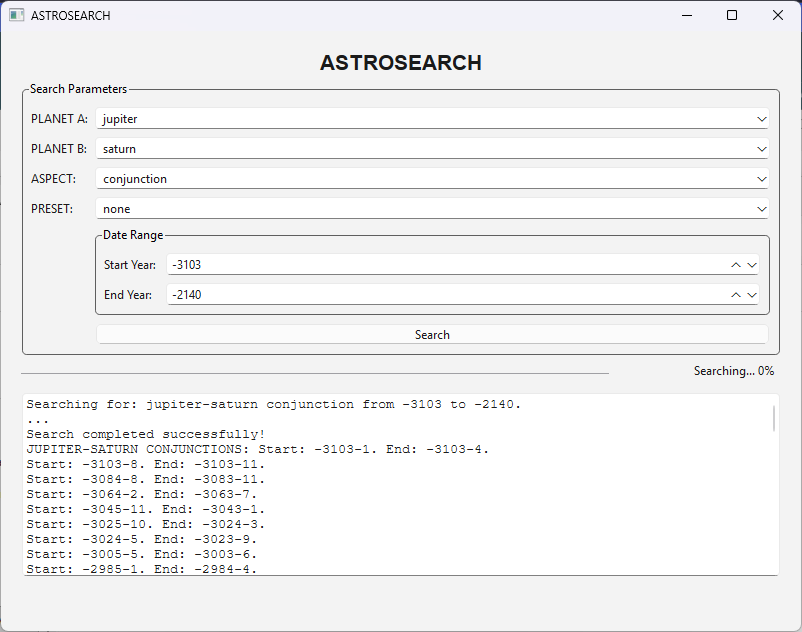This screenshot has width=802, height=632.
Task: Minimize the ASTROSEARCH window
Action: coord(687,15)
